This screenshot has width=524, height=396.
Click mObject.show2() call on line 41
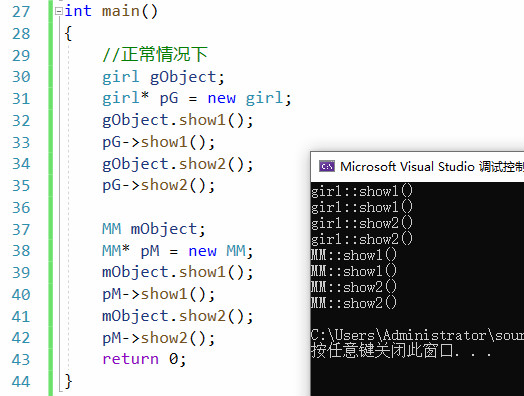click(178, 316)
